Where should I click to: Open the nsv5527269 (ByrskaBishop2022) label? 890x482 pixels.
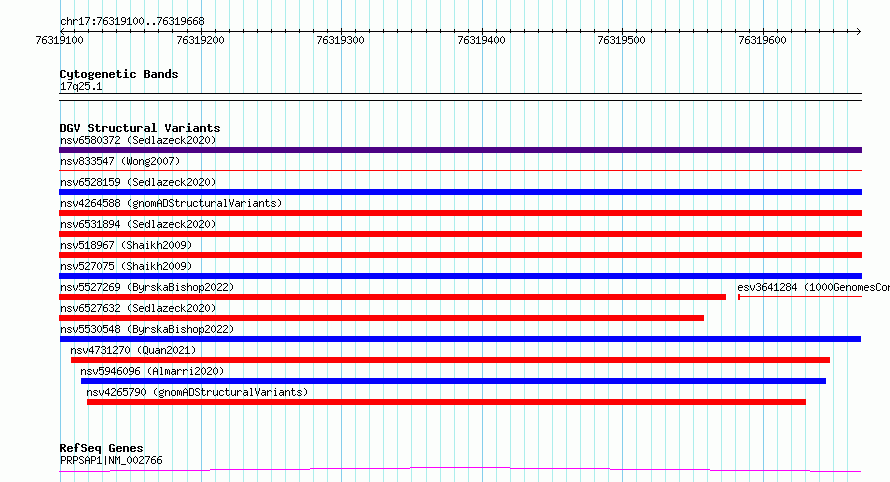click(x=147, y=287)
